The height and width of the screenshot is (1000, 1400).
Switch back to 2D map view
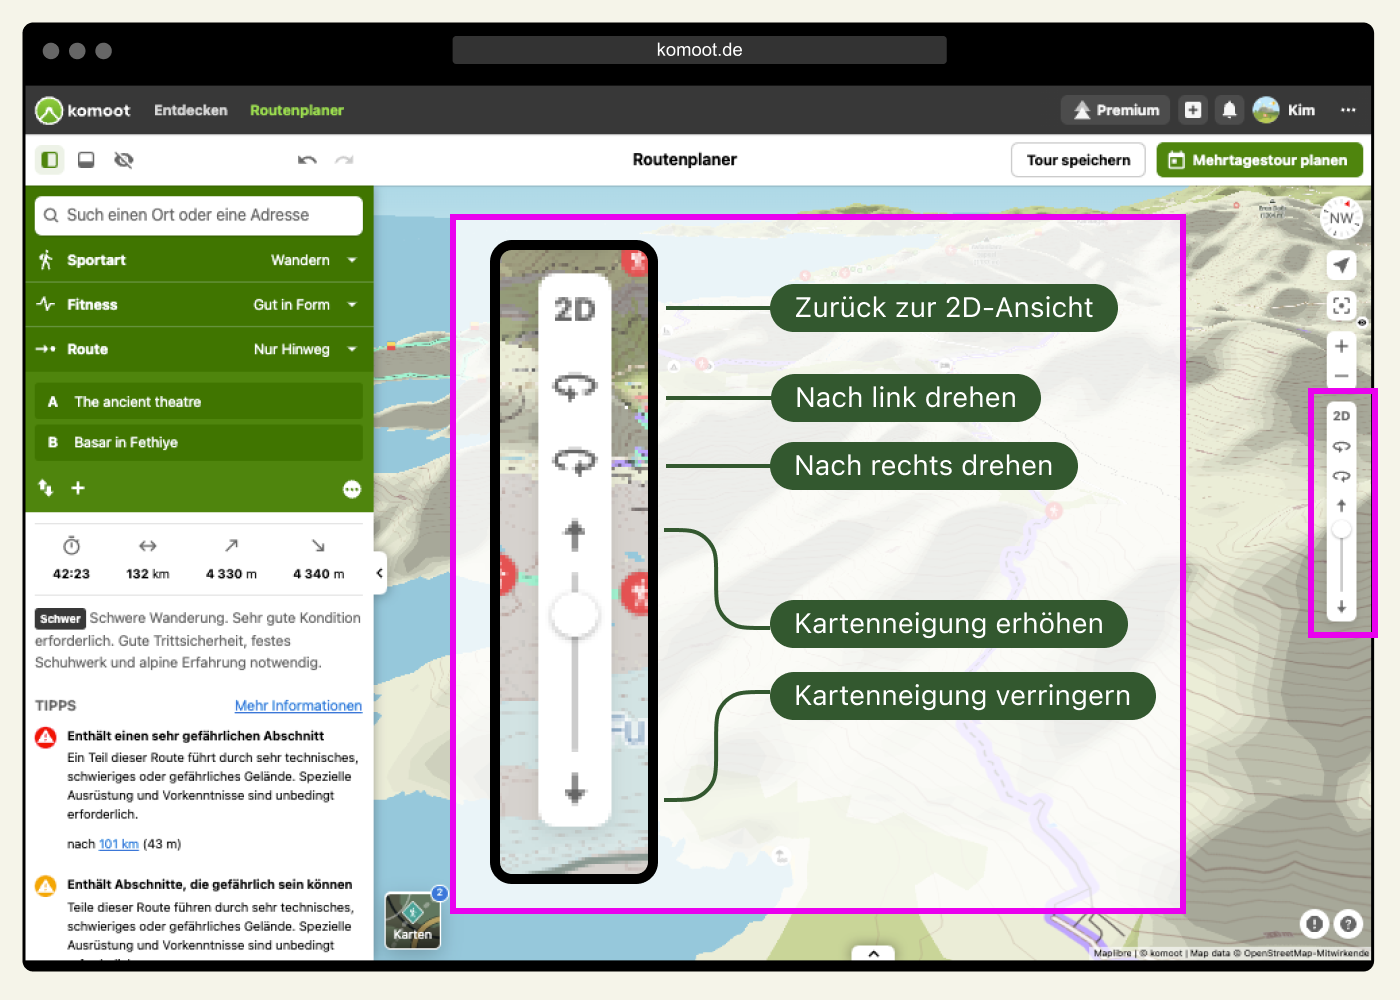(x=1341, y=416)
